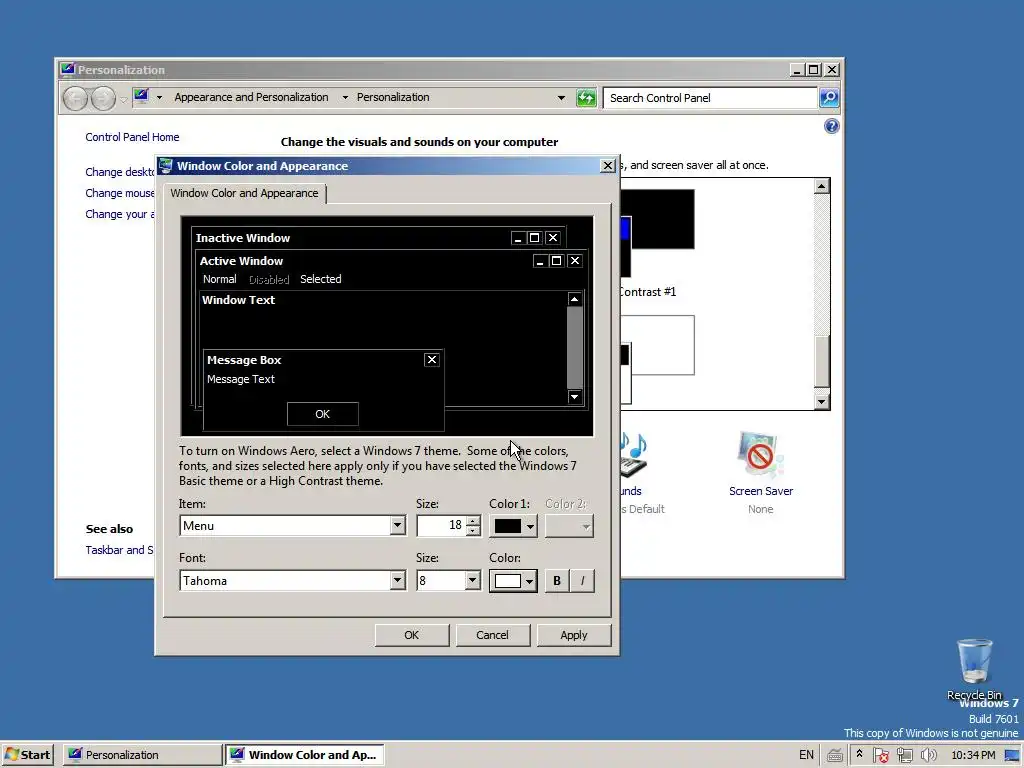Image resolution: width=1024 pixels, height=768 pixels.
Task: Open Help in Personalization window
Action: [831, 127]
